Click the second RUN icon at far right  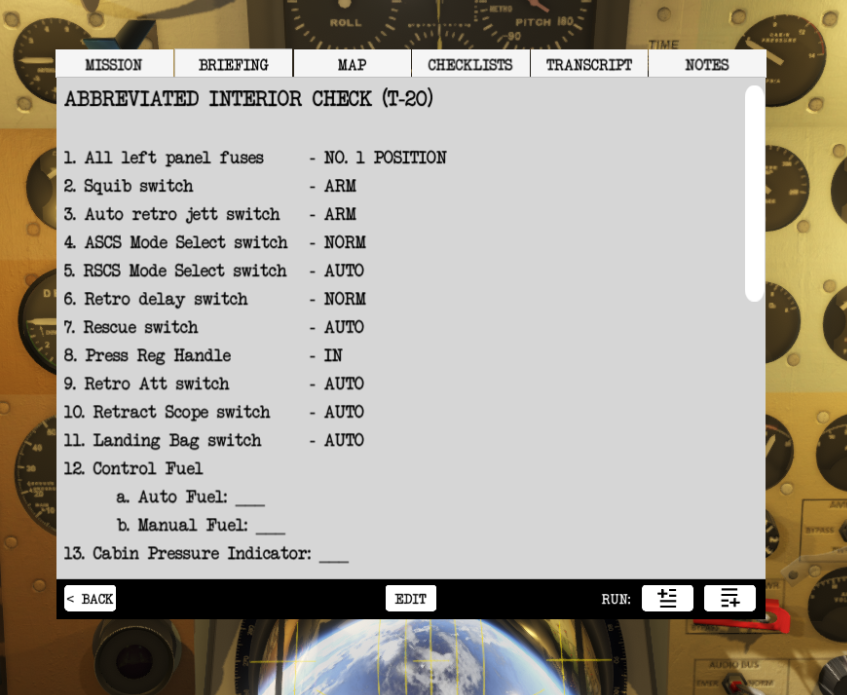click(729, 598)
